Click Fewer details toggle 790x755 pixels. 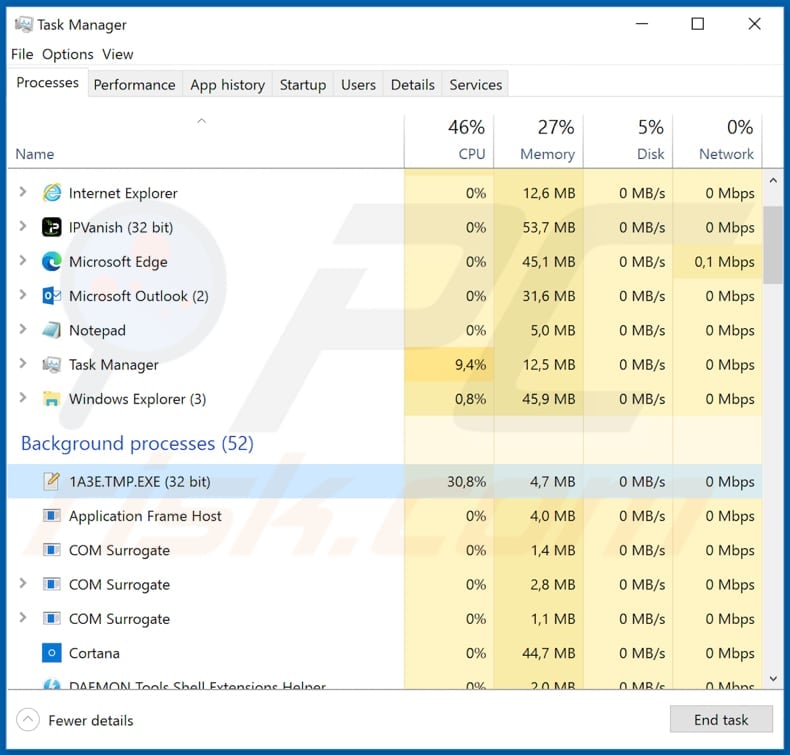tap(75, 720)
